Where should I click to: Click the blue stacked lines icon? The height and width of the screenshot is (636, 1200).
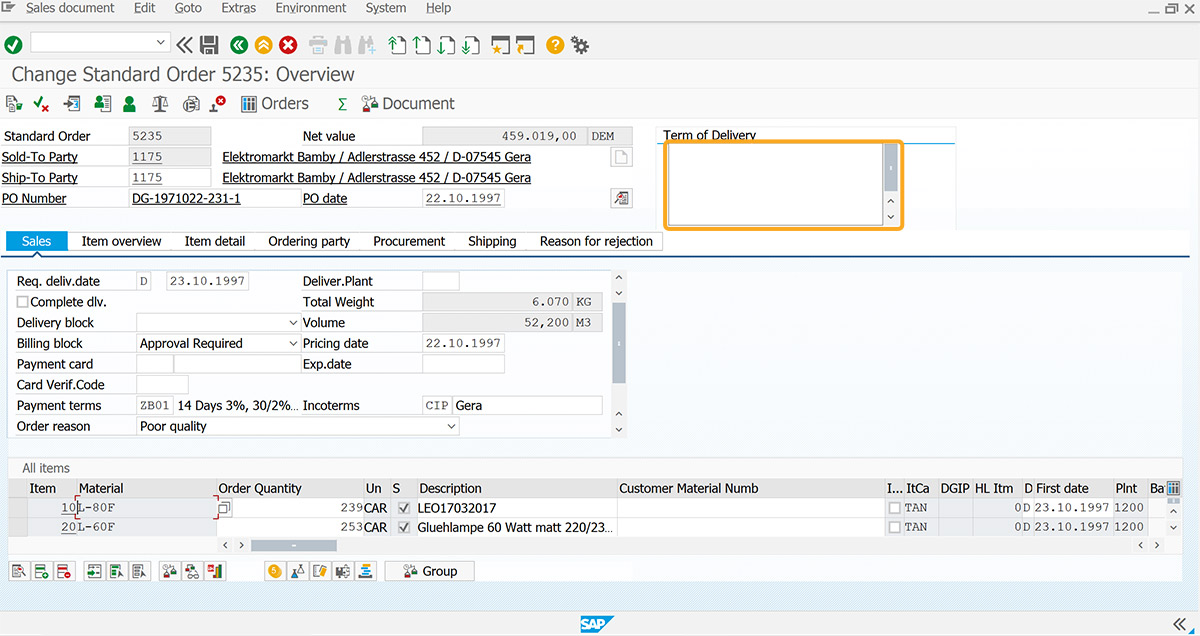coord(366,571)
